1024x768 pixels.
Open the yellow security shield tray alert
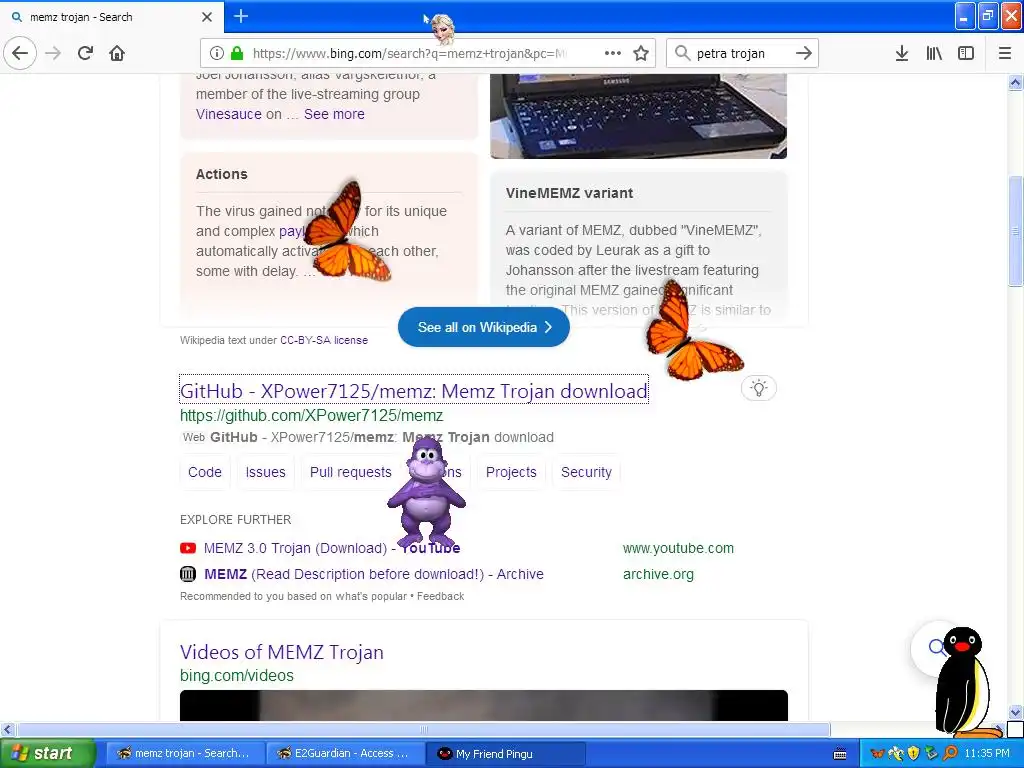(914, 754)
